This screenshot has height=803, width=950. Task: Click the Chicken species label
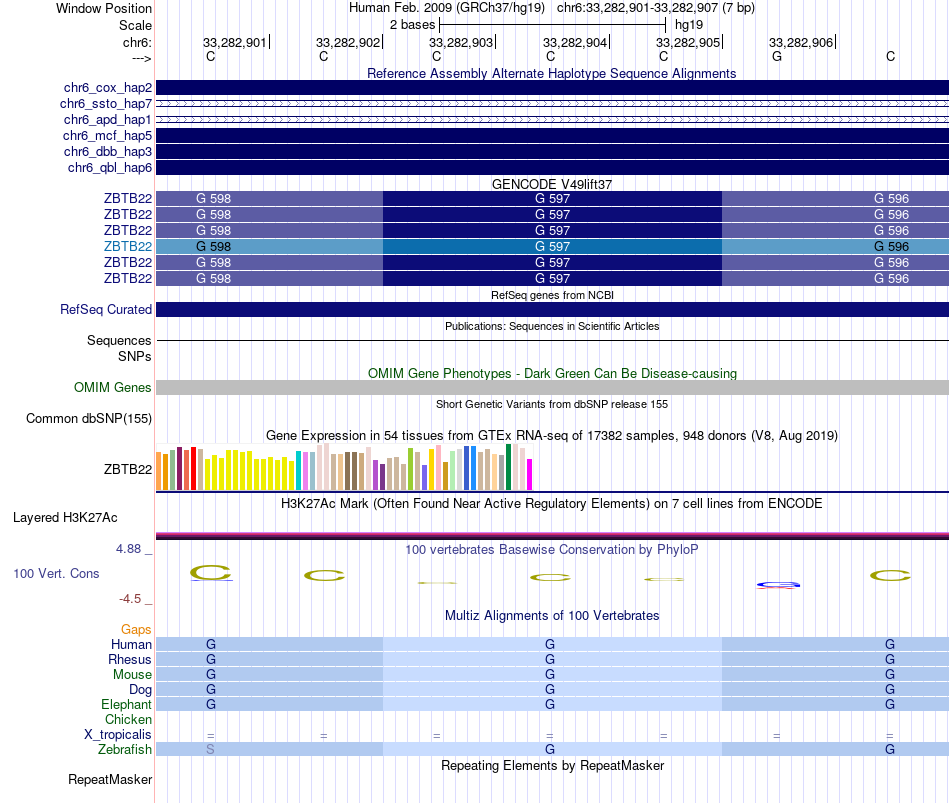[128, 720]
